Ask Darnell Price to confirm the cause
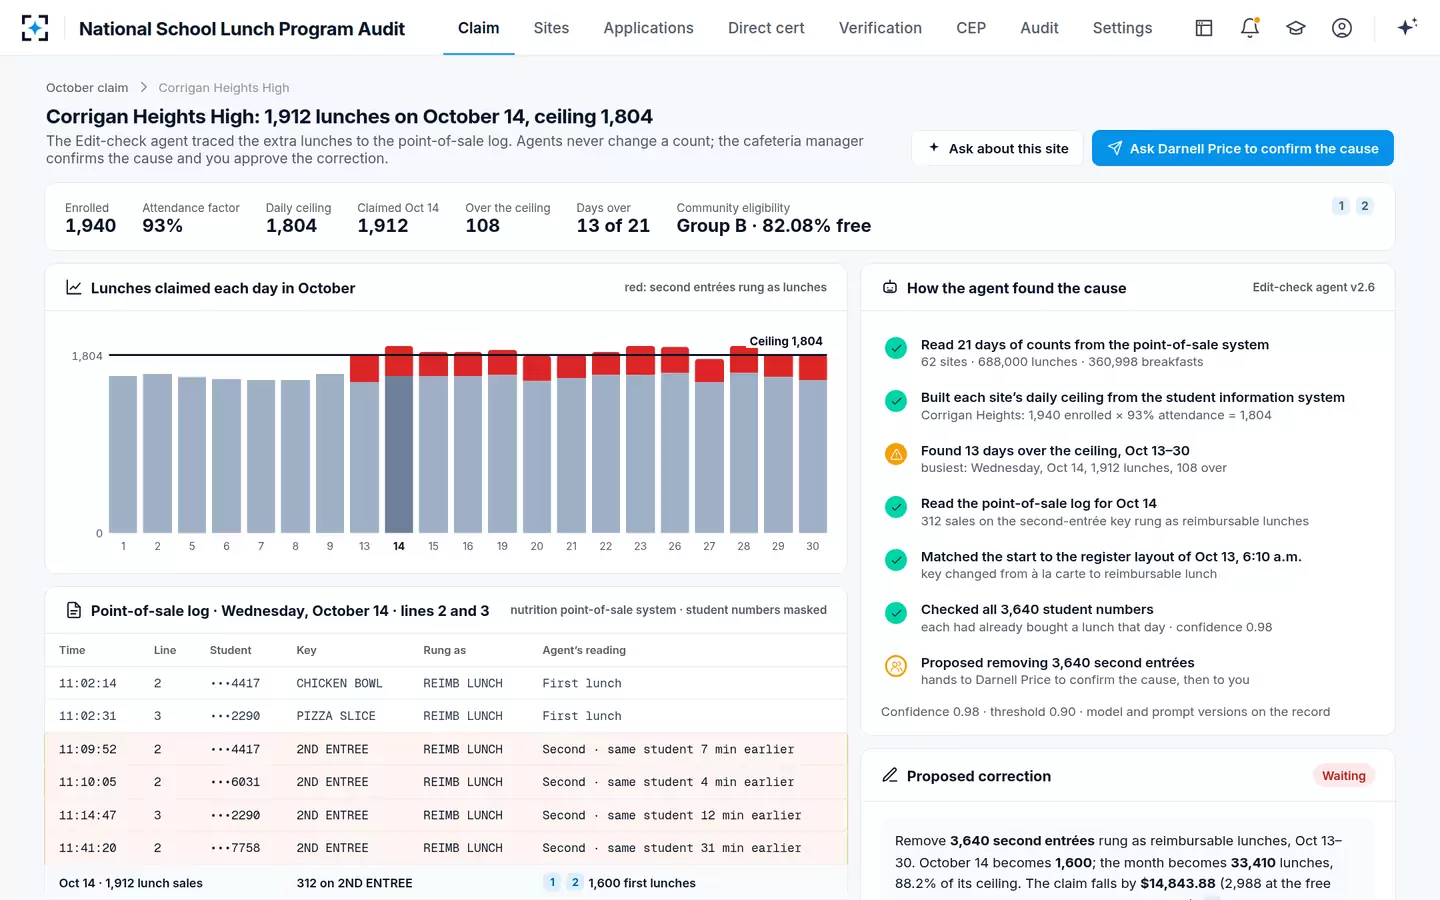 pos(1242,148)
